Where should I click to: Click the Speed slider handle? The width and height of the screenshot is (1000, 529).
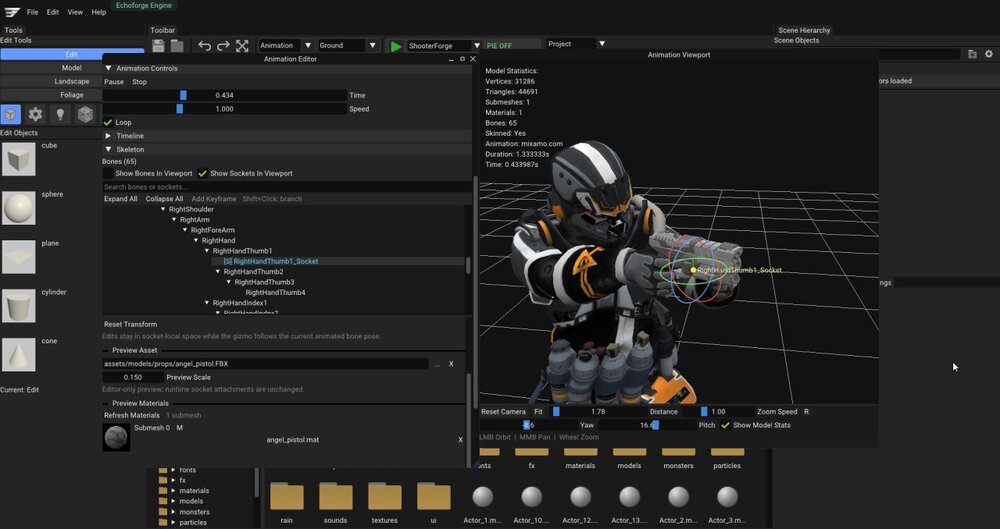pyautogui.click(x=179, y=109)
